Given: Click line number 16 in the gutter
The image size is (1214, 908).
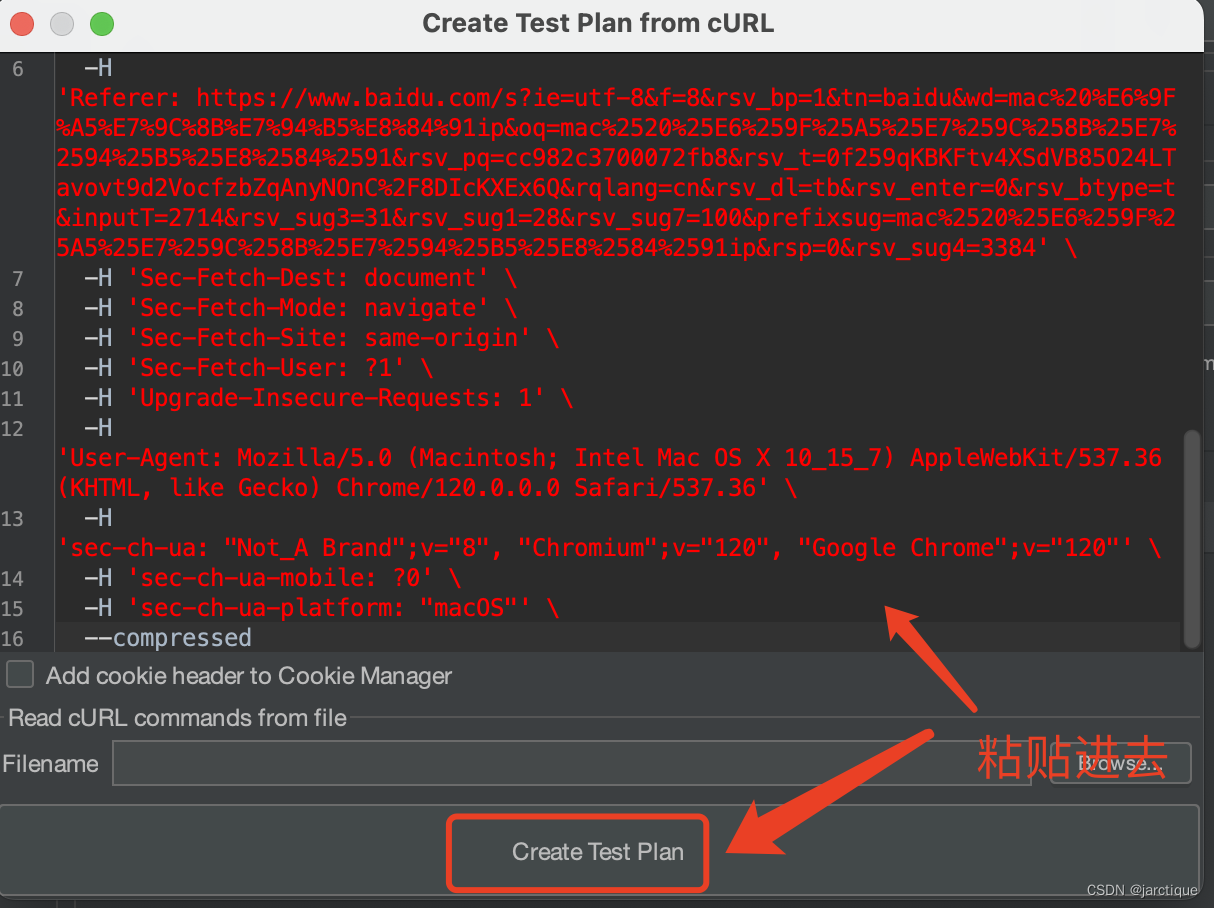Looking at the screenshot, I should (x=18, y=638).
